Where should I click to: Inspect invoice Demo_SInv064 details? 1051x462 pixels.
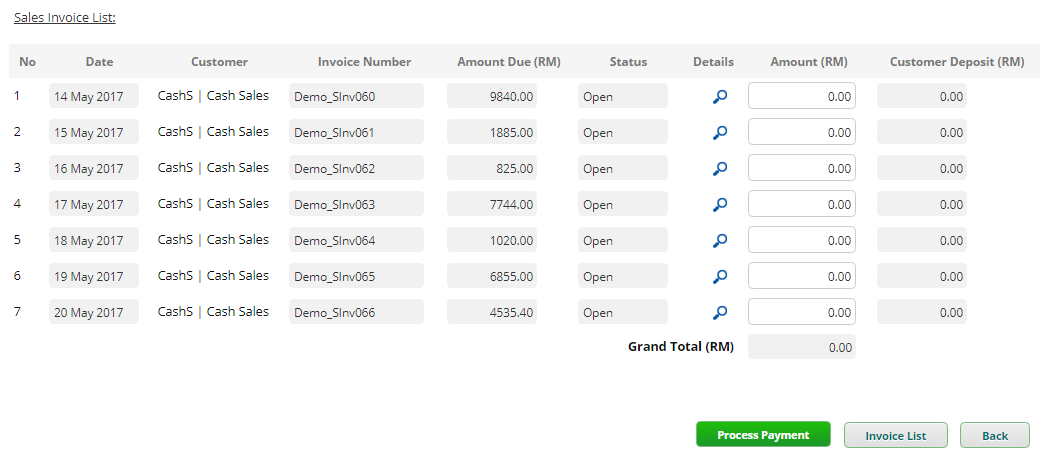[x=719, y=241]
